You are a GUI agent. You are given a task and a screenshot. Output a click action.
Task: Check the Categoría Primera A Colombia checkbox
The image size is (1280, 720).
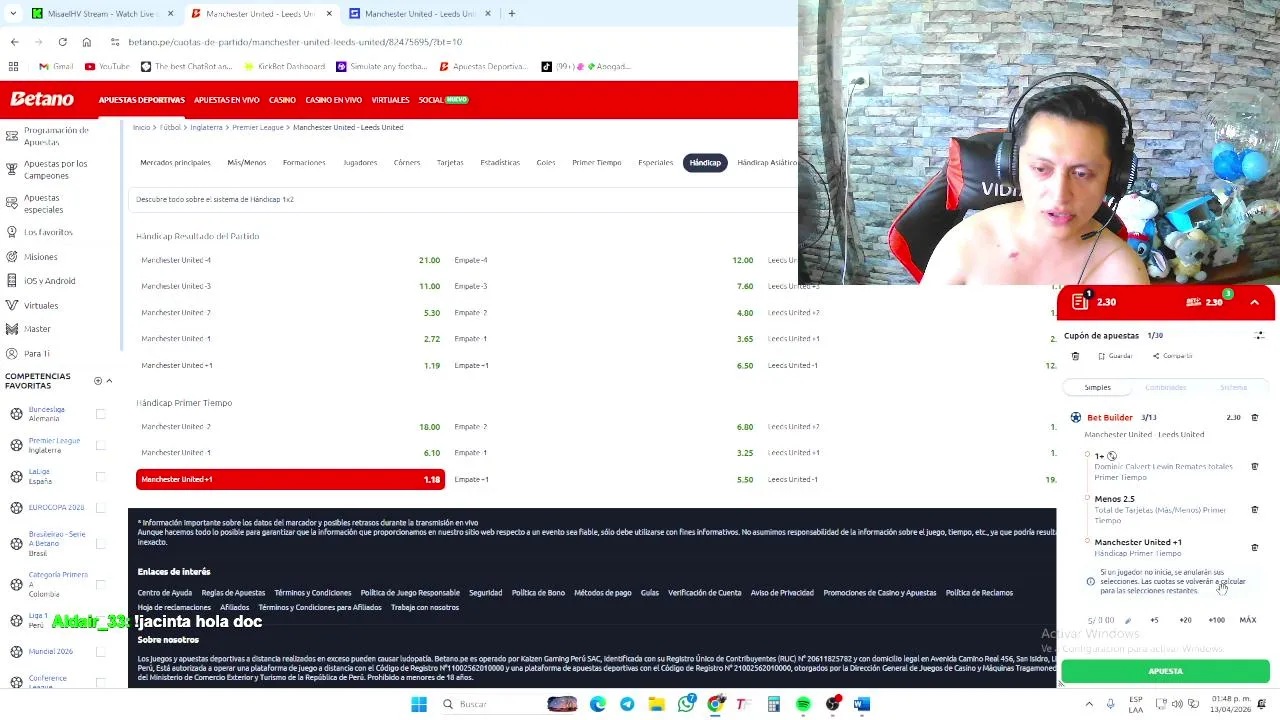click(100, 584)
